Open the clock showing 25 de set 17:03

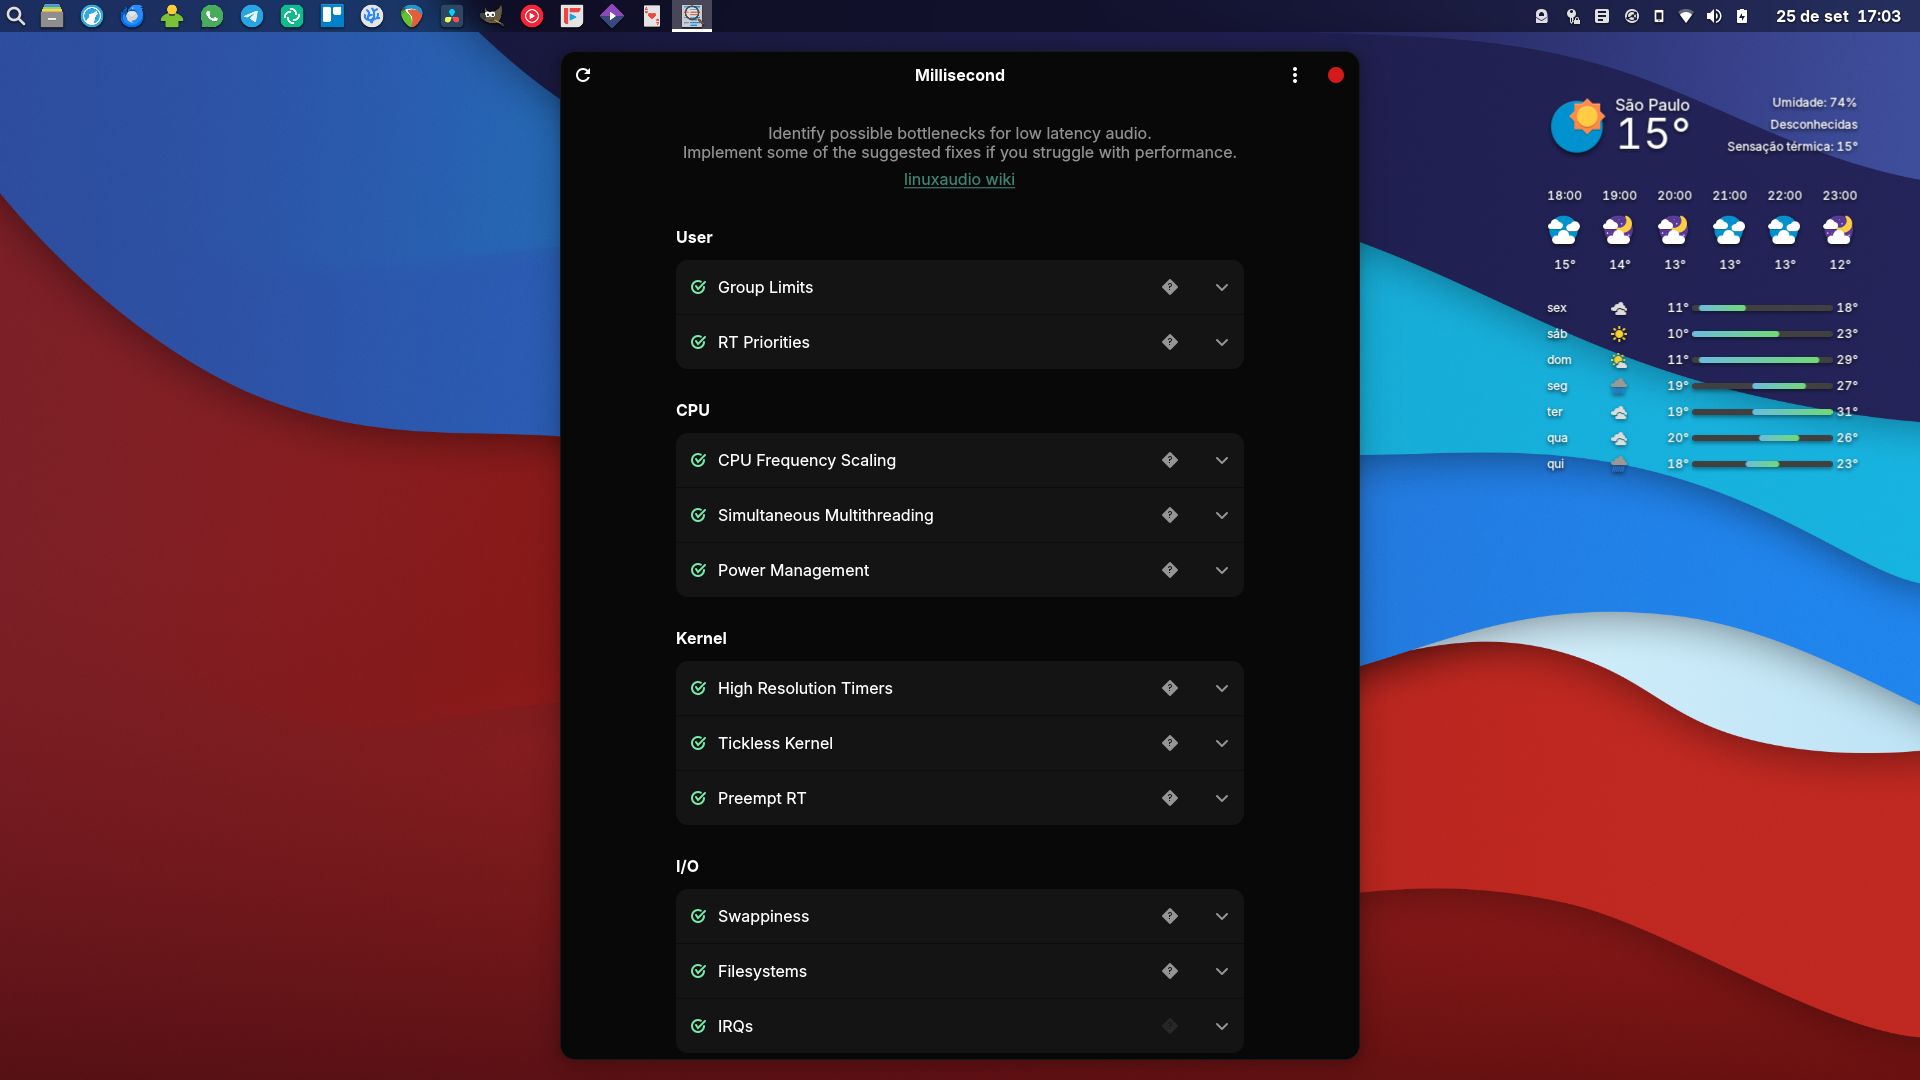coord(1838,16)
